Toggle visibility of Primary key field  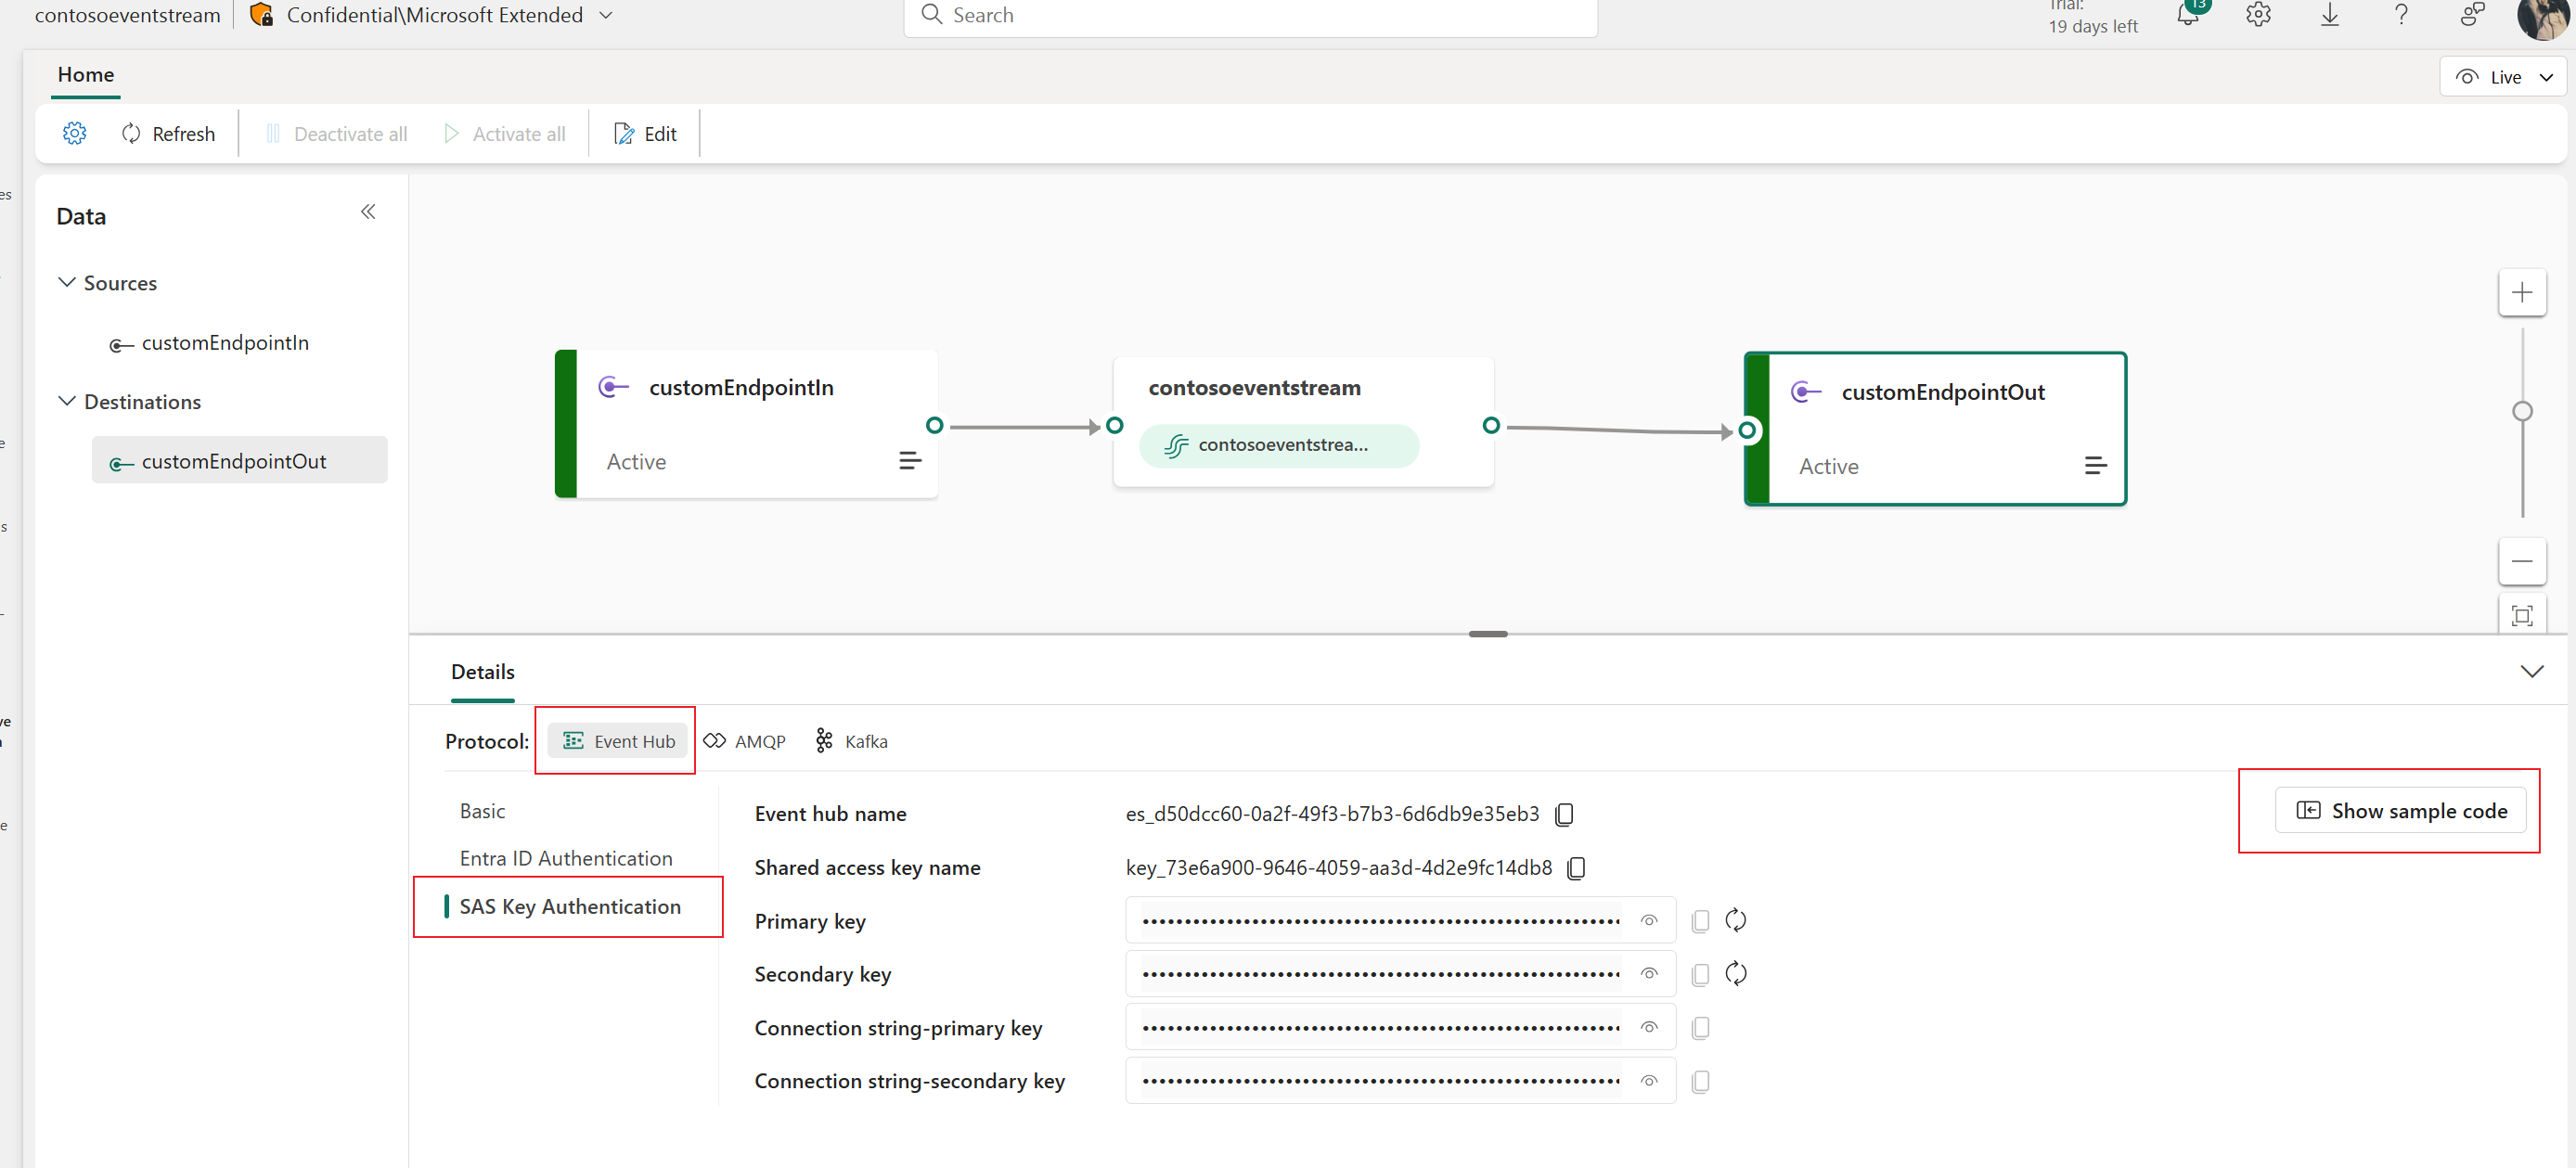pos(1649,920)
